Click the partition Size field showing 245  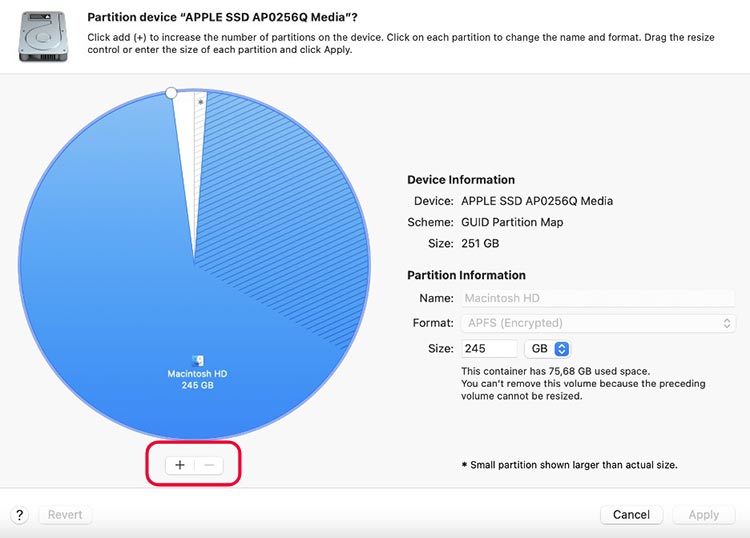point(488,349)
